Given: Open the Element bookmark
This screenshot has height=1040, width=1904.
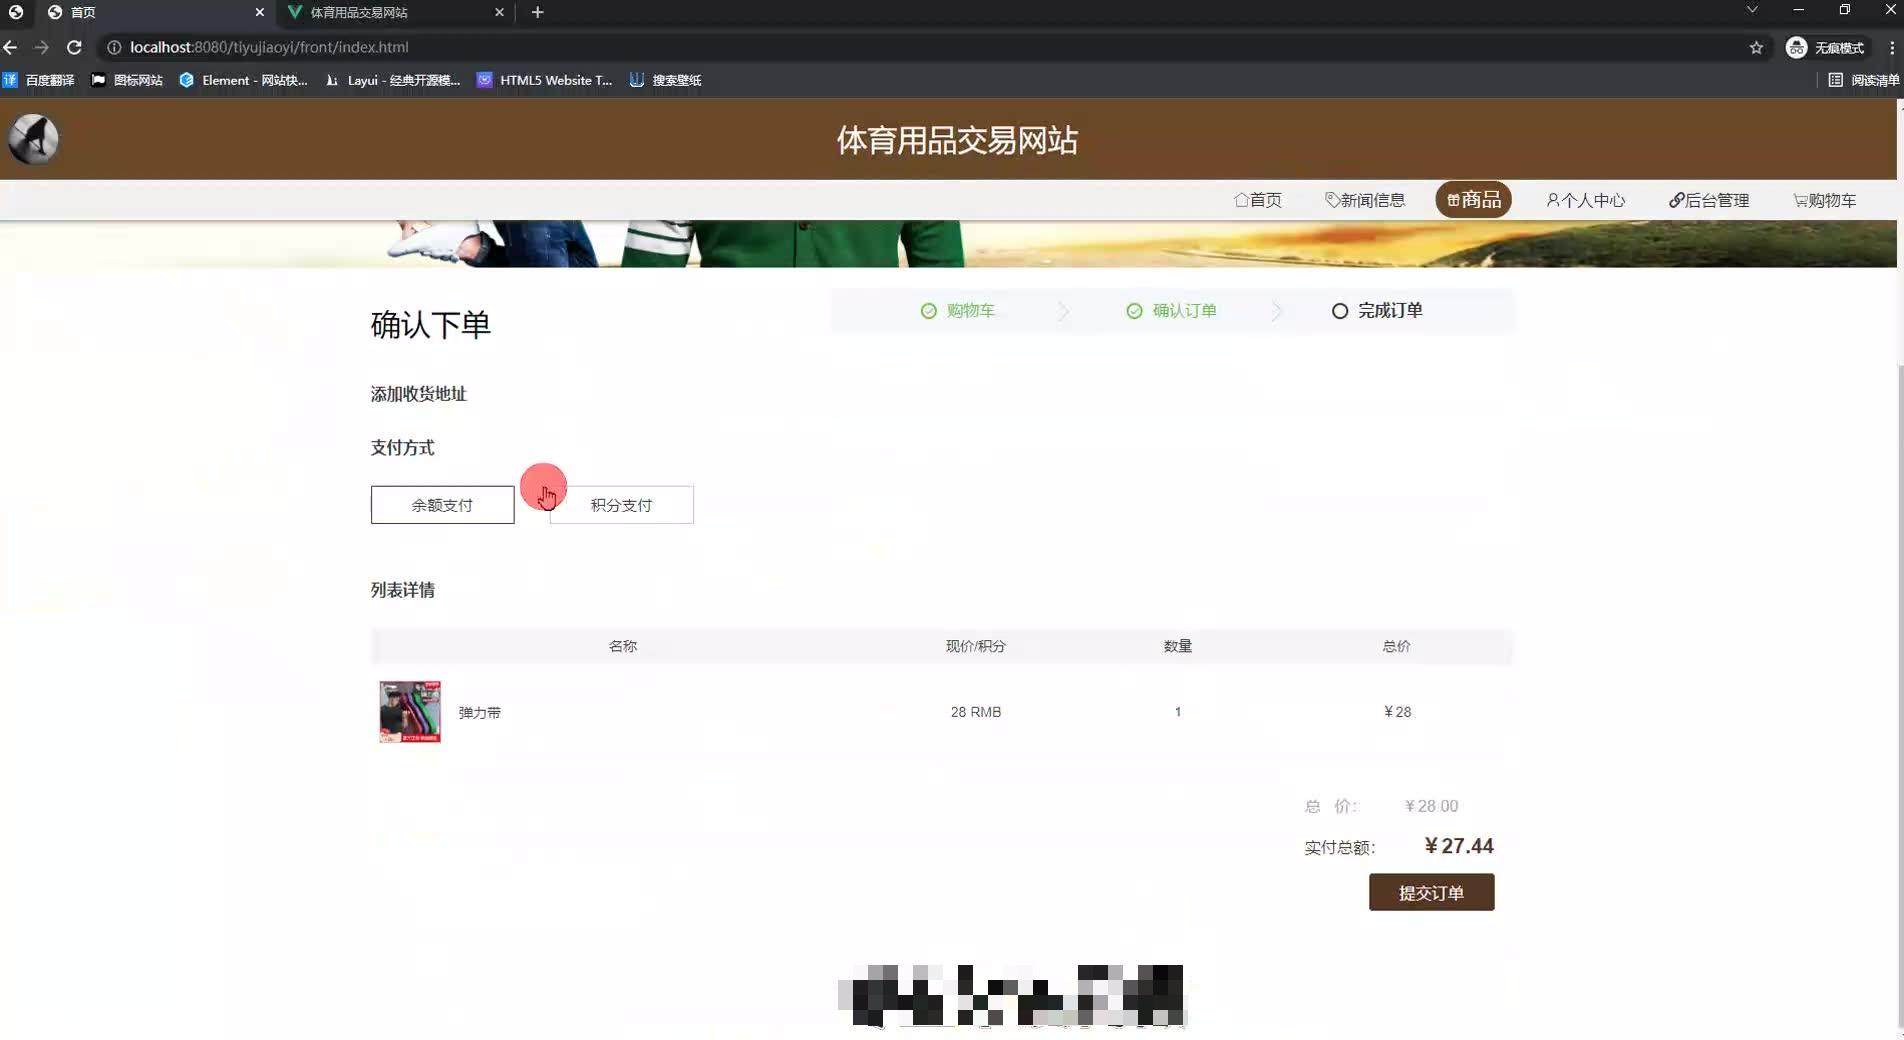Looking at the screenshot, I should coord(243,80).
